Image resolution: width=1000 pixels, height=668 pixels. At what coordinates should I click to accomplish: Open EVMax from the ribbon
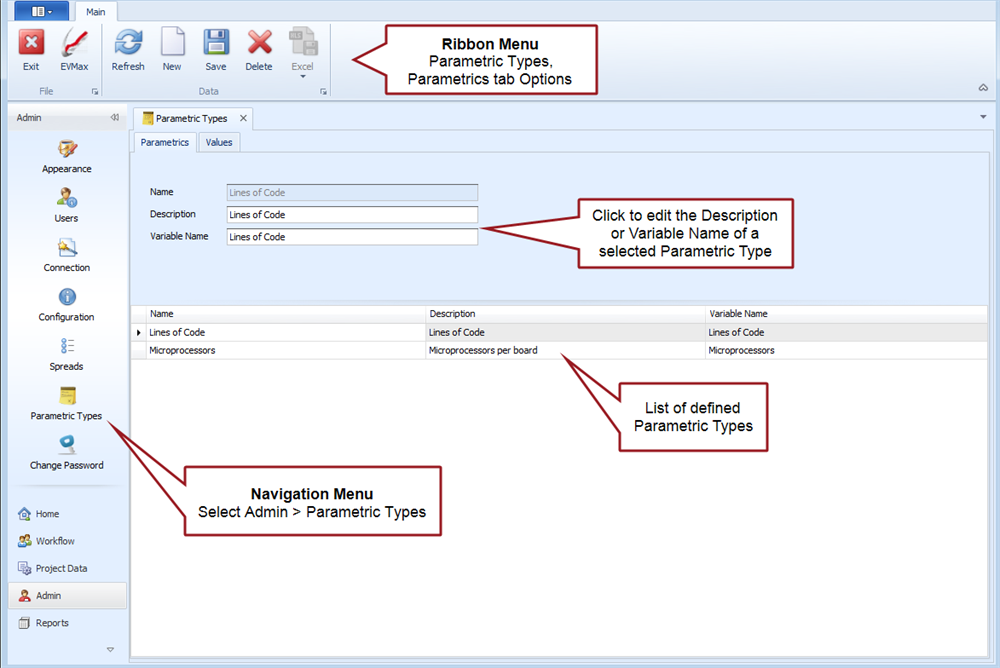coord(74,44)
